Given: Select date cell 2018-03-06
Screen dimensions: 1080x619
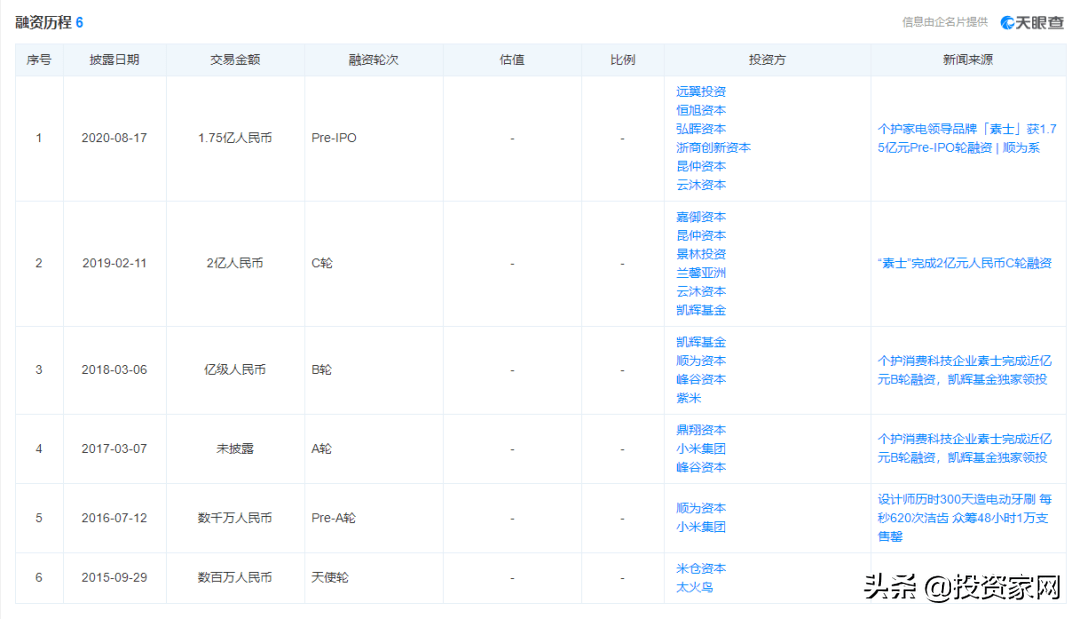Looking at the screenshot, I should point(114,370).
